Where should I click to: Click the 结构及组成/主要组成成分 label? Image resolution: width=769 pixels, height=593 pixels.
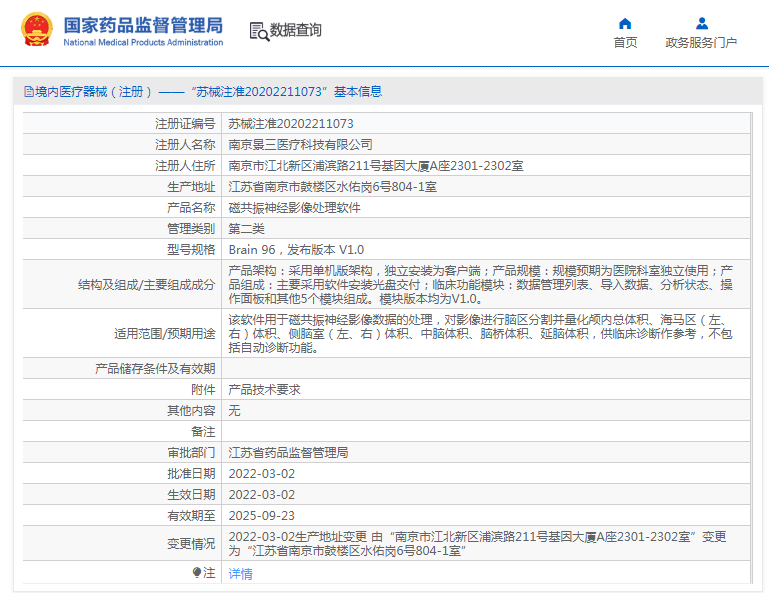pos(147,284)
